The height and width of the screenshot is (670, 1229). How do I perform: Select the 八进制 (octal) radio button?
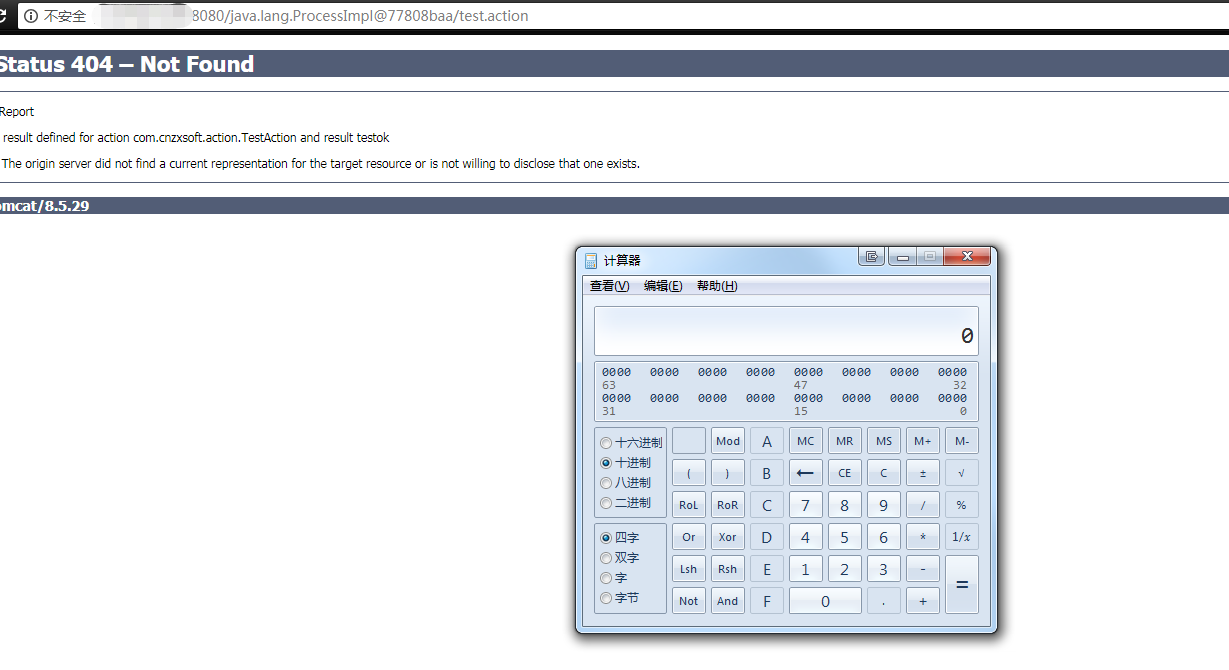(x=606, y=483)
